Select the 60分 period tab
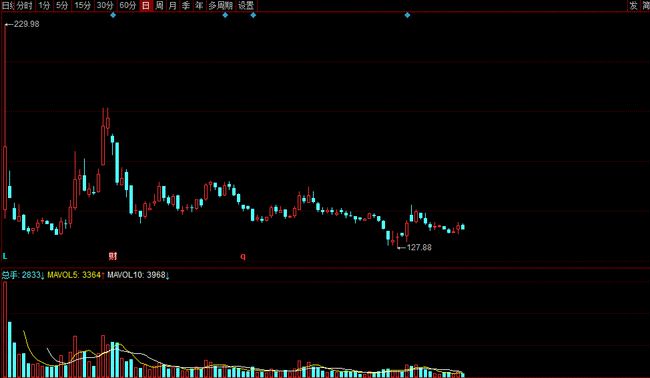Image resolution: width=650 pixels, height=378 pixels. [x=127, y=5]
